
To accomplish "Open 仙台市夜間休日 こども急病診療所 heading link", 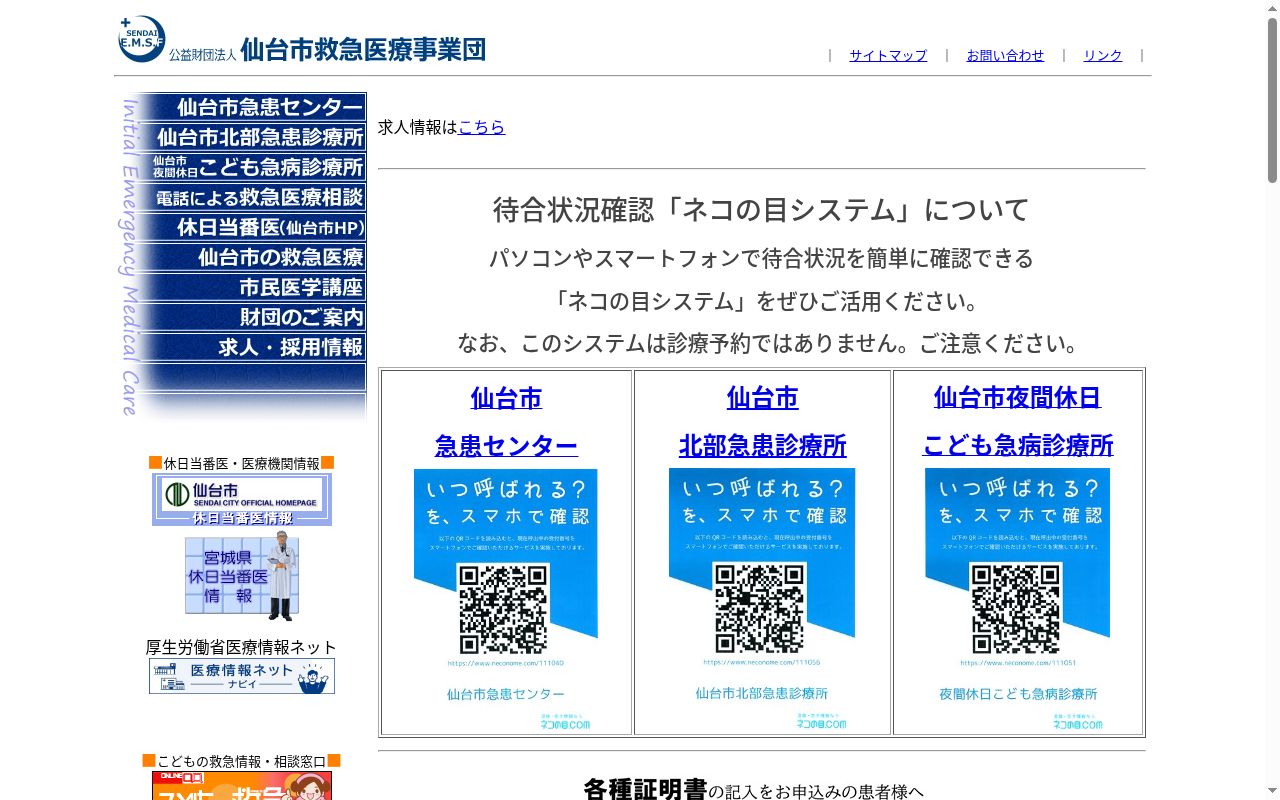I will click(1018, 421).
